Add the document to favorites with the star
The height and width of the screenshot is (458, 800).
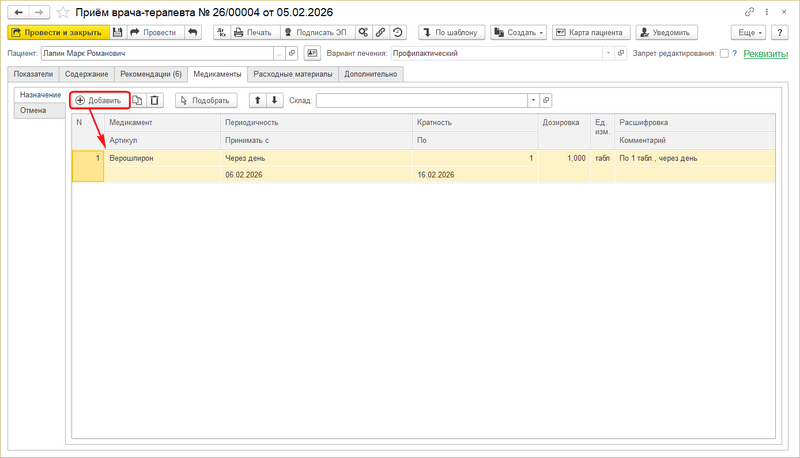point(63,12)
